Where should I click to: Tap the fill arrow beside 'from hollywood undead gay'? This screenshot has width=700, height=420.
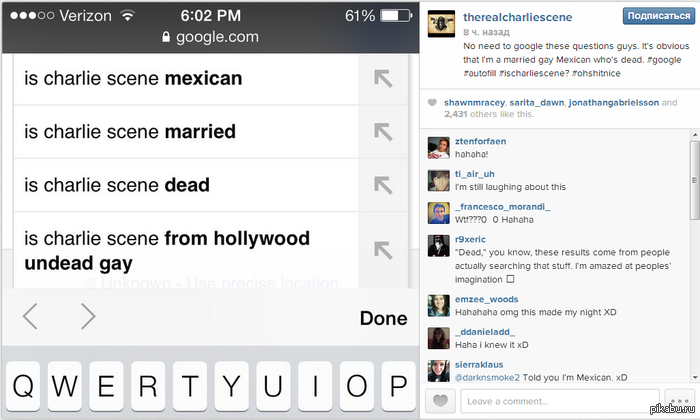[x=383, y=250]
